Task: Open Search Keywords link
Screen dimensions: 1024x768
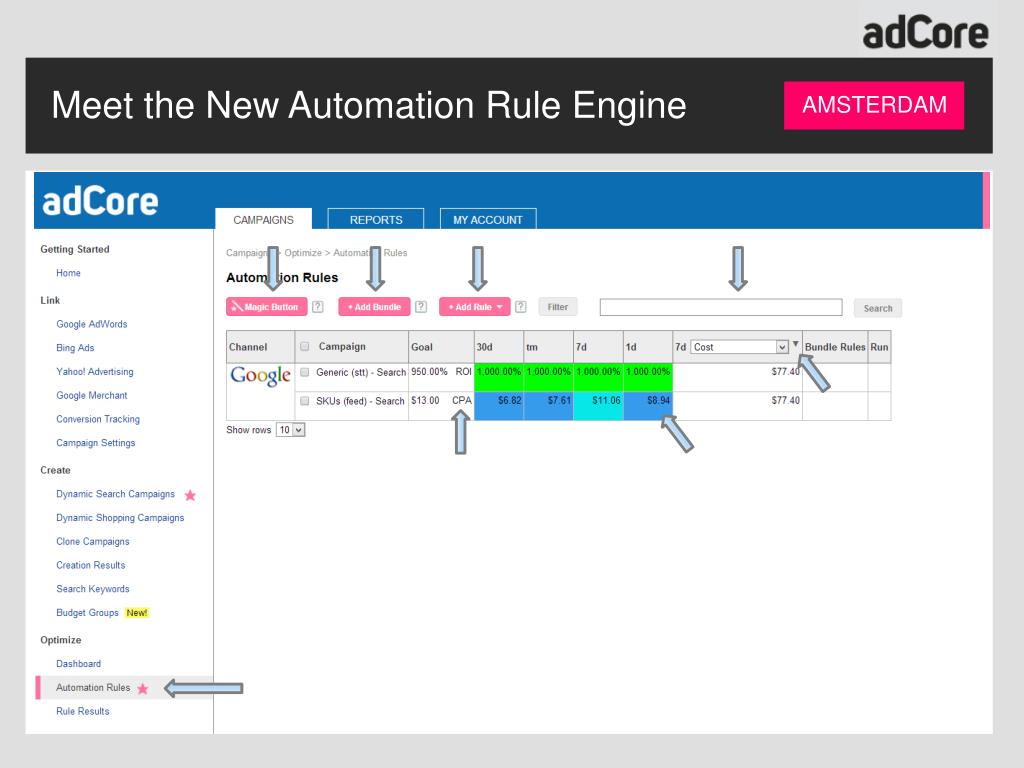Action: pos(93,589)
